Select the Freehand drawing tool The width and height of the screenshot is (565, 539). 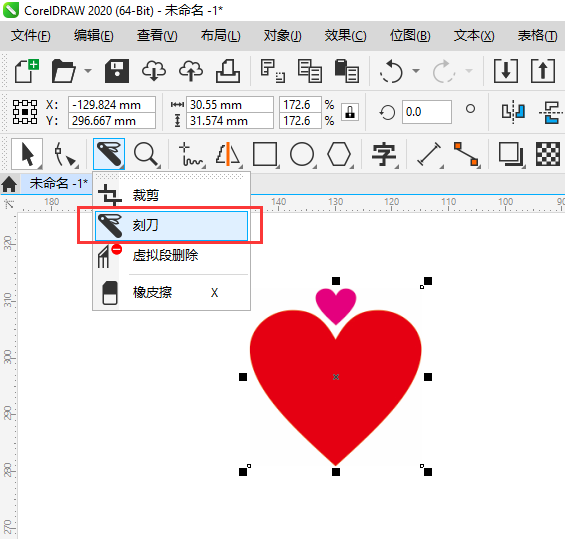click(191, 154)
